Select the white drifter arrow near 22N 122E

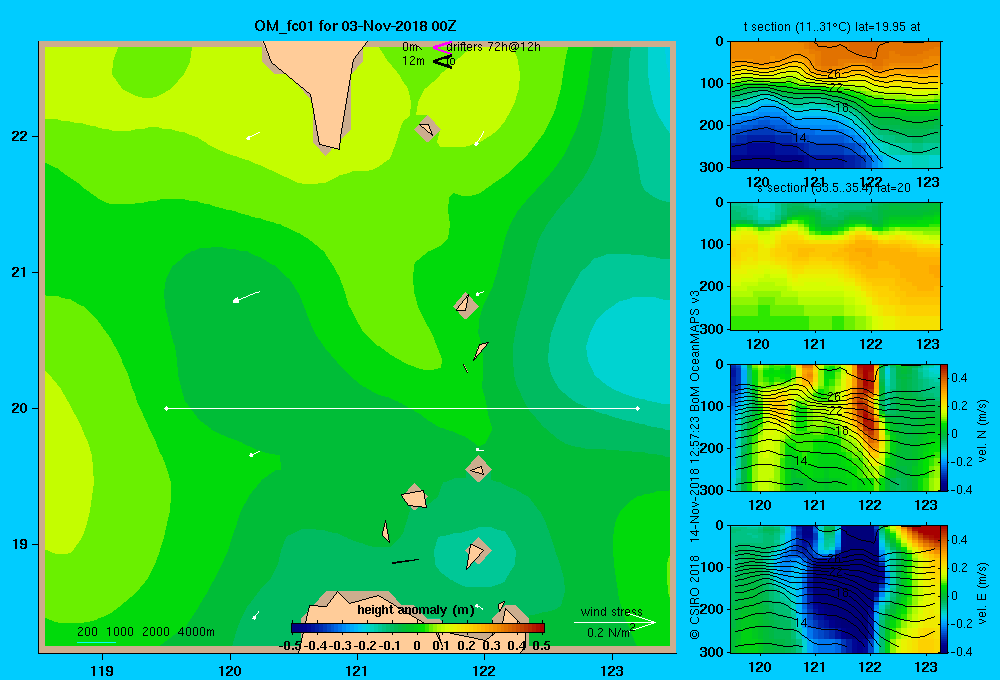coord(479,139)
